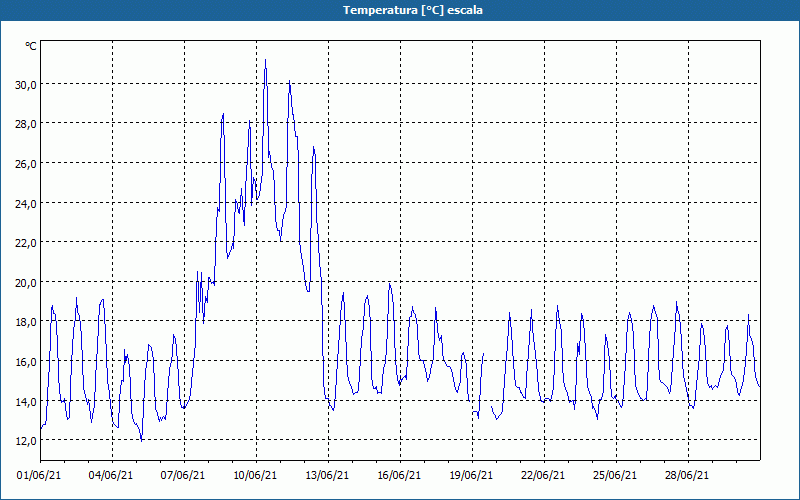Click the 12,0 y-axis value
800x500 pixels.
pos(26,441)
